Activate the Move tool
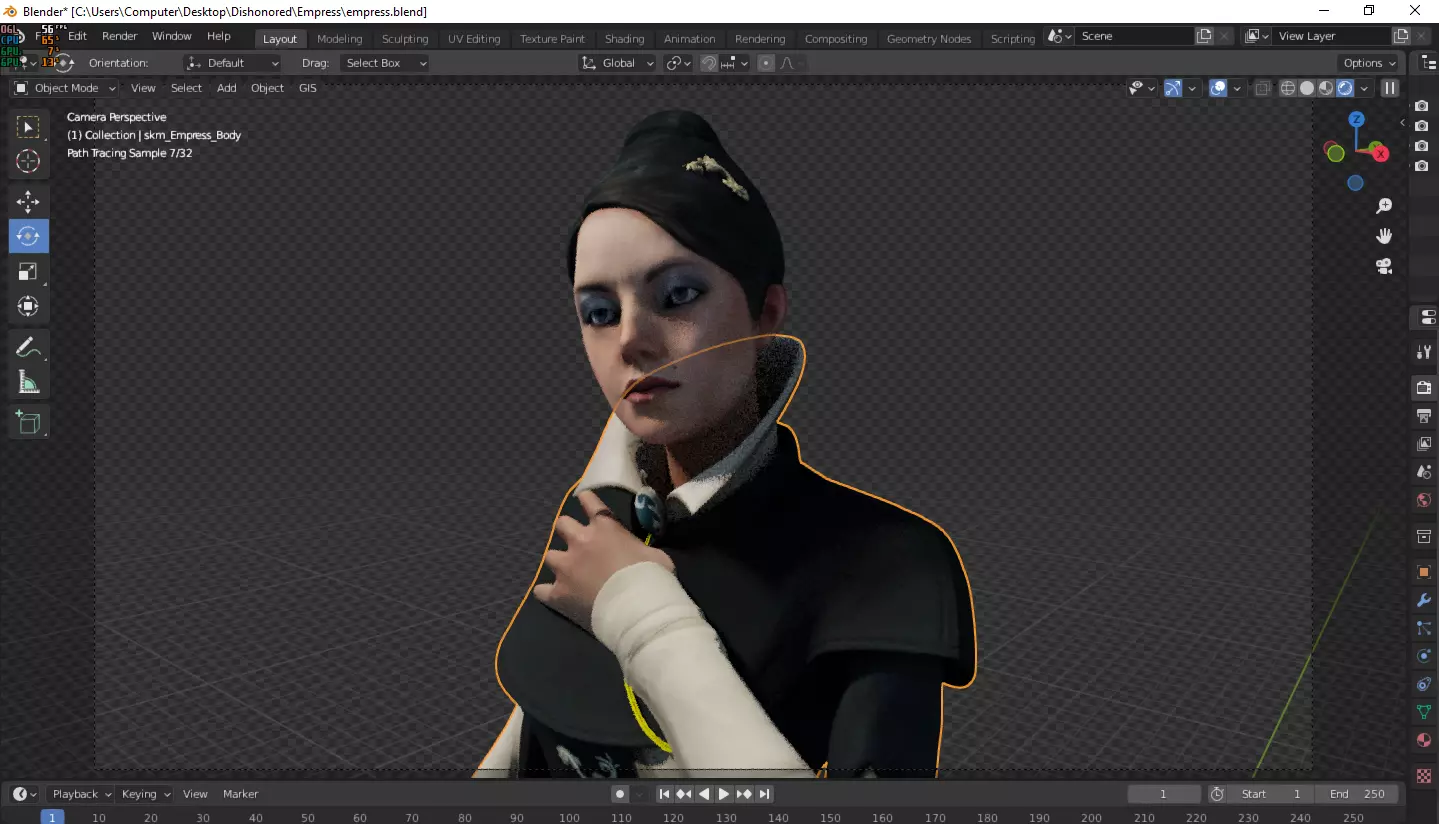The width and height of the screenshot is (1439, 824). 28,201
